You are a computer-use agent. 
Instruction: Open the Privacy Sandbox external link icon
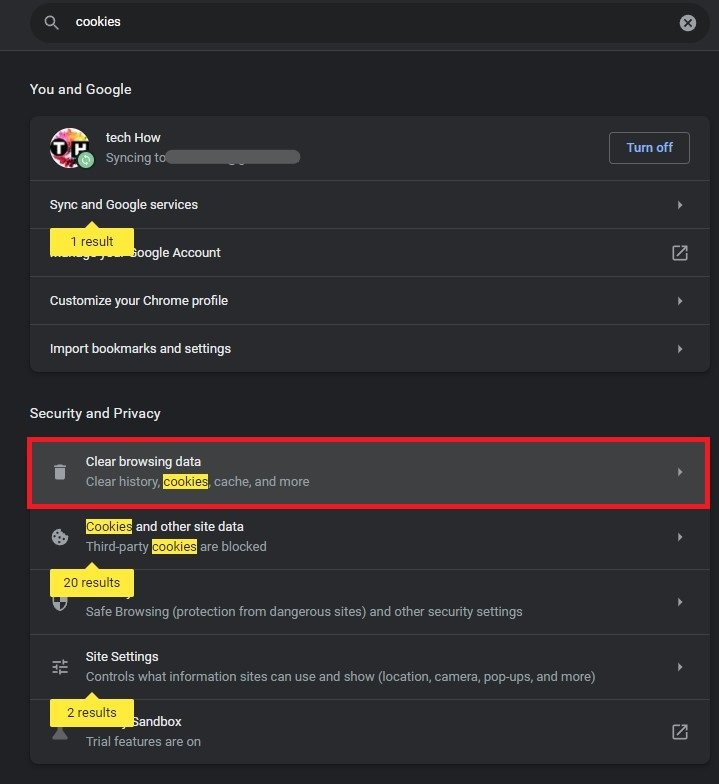click(x=680, y=732)
